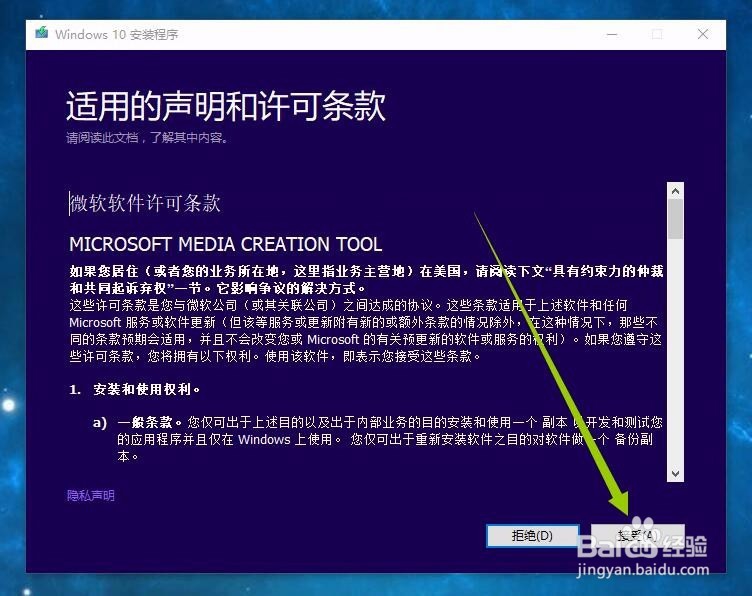Click the 接受(A) accept button
The height and width of the screenshot is (596, 752).
(637, 535)
